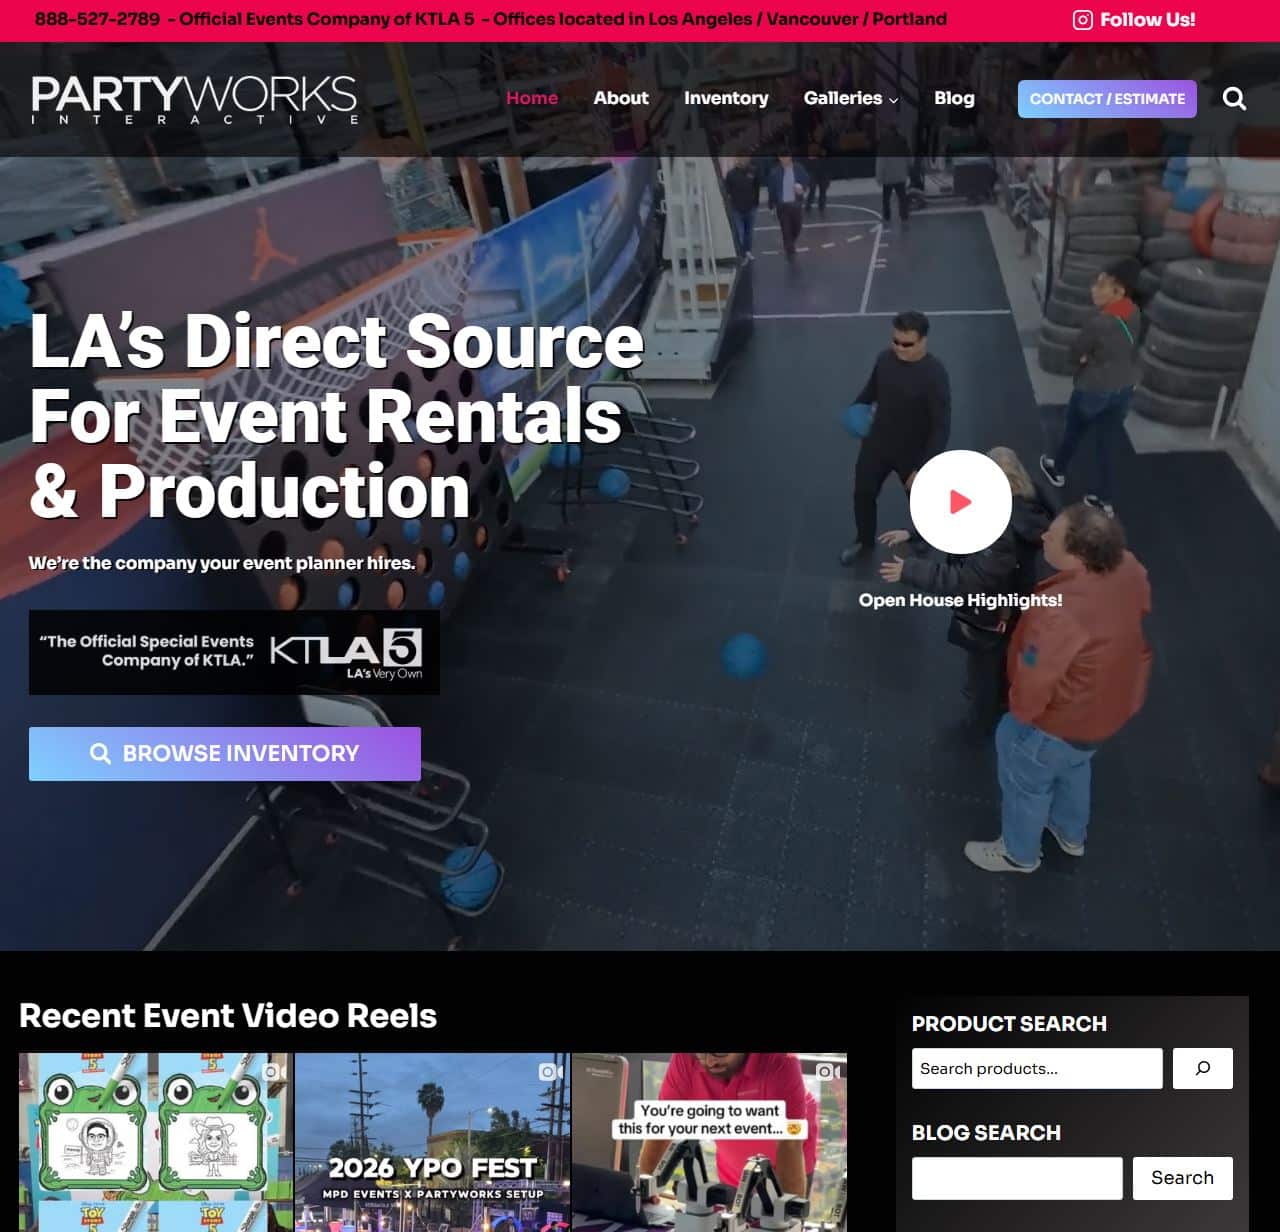
Task: Open the 2026 YPO Fest reel
Action: 432,1142
